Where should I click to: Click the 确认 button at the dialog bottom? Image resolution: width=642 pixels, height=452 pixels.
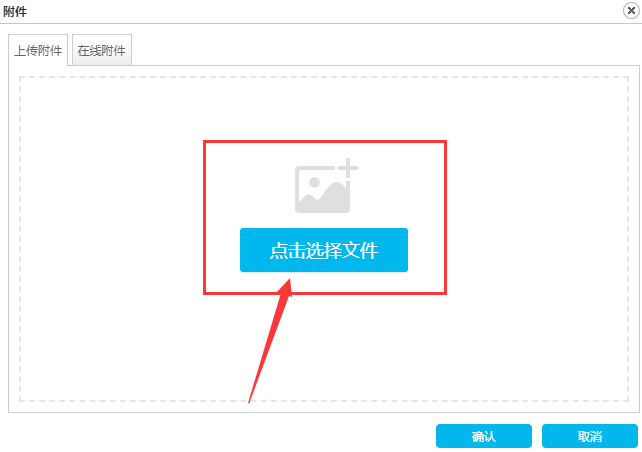pyautogui.click(x=484, y=436)
